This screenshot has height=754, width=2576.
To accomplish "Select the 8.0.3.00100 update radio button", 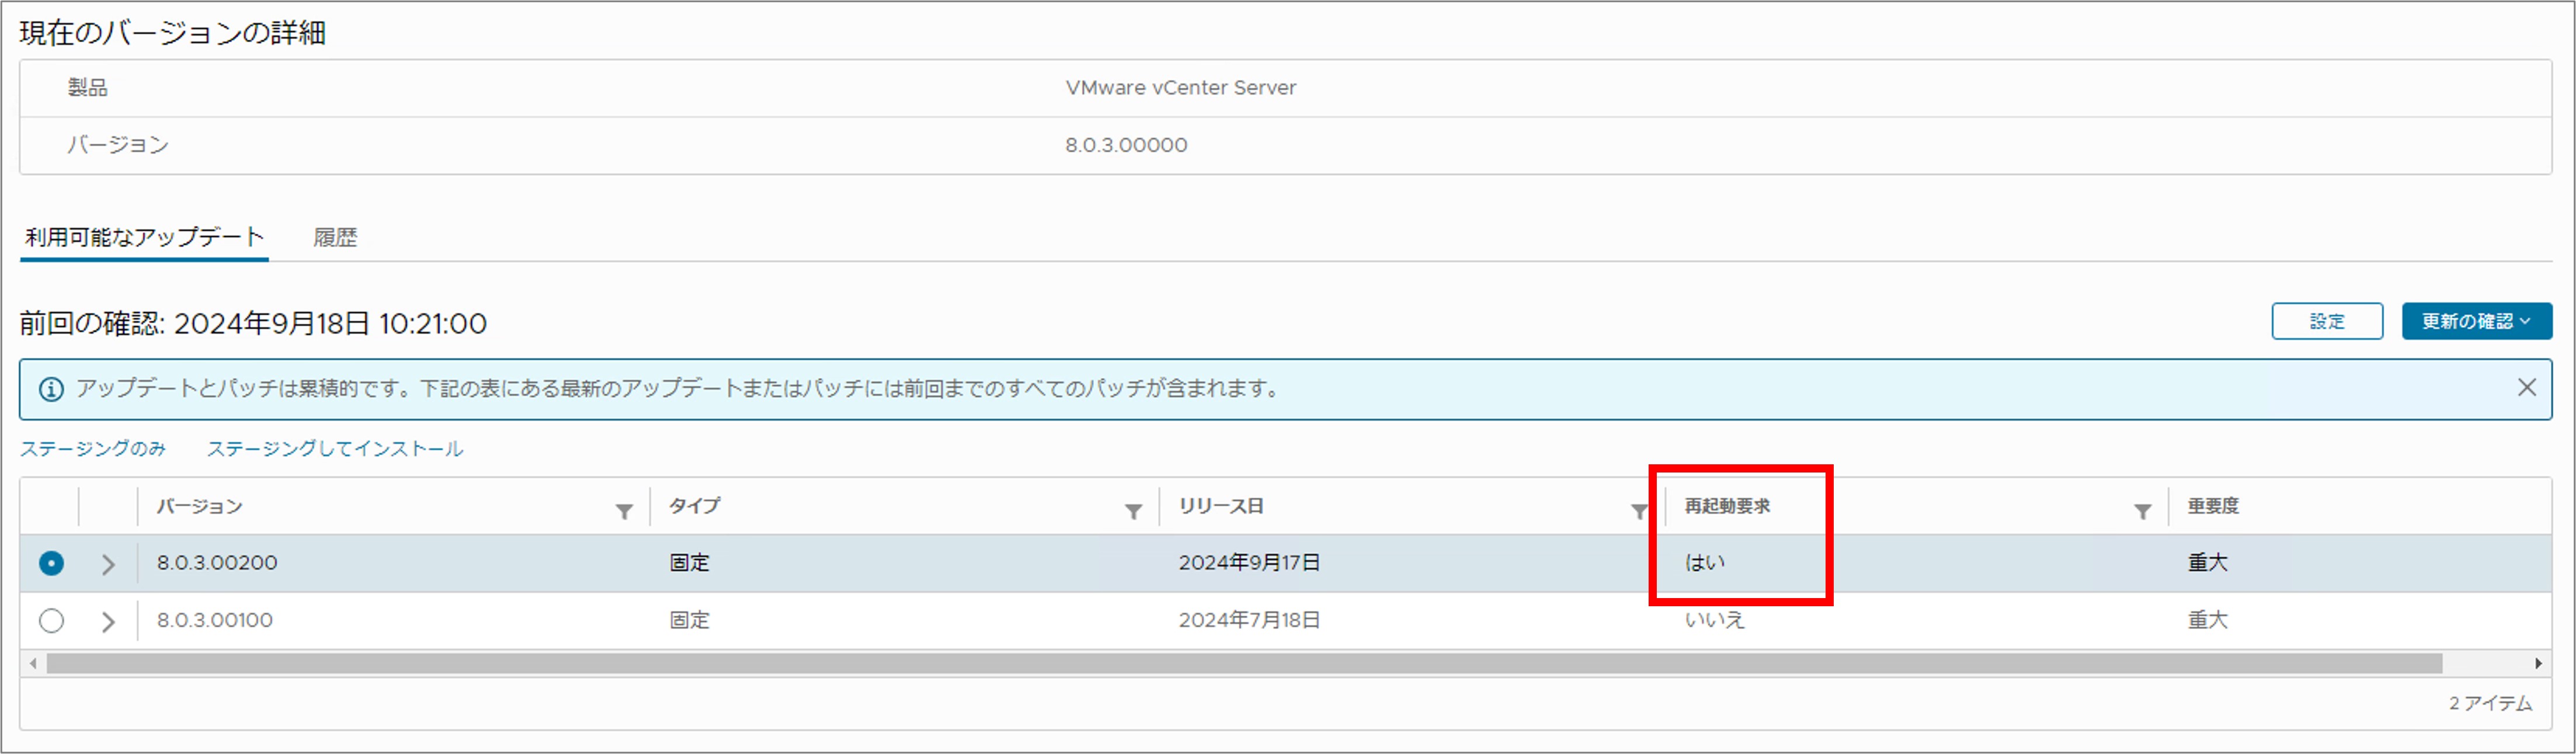I will [x=51, y=621].
